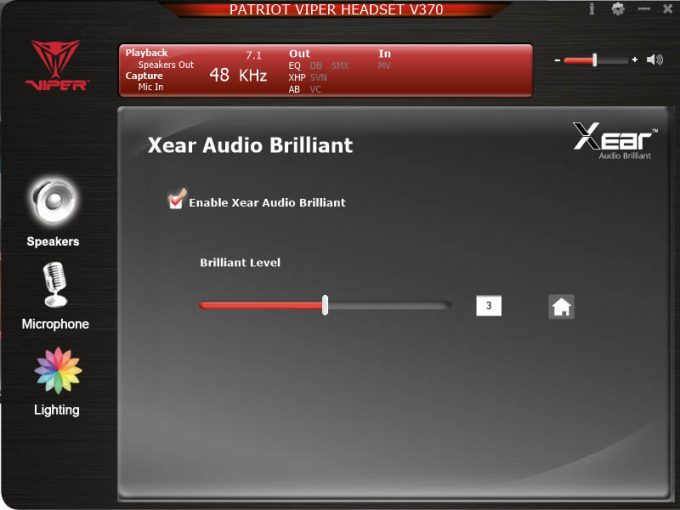Close the Viper headset window

(x=668, y=9)
